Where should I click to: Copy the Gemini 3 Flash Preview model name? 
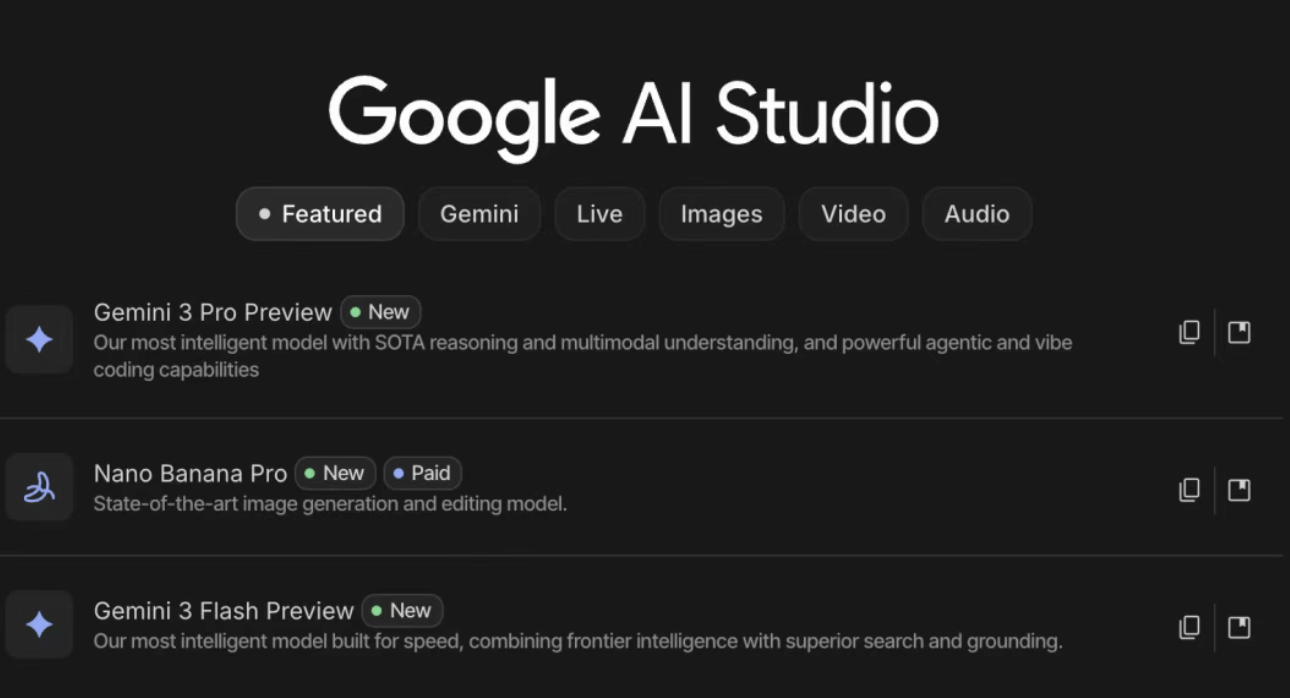click(1189, 627)
